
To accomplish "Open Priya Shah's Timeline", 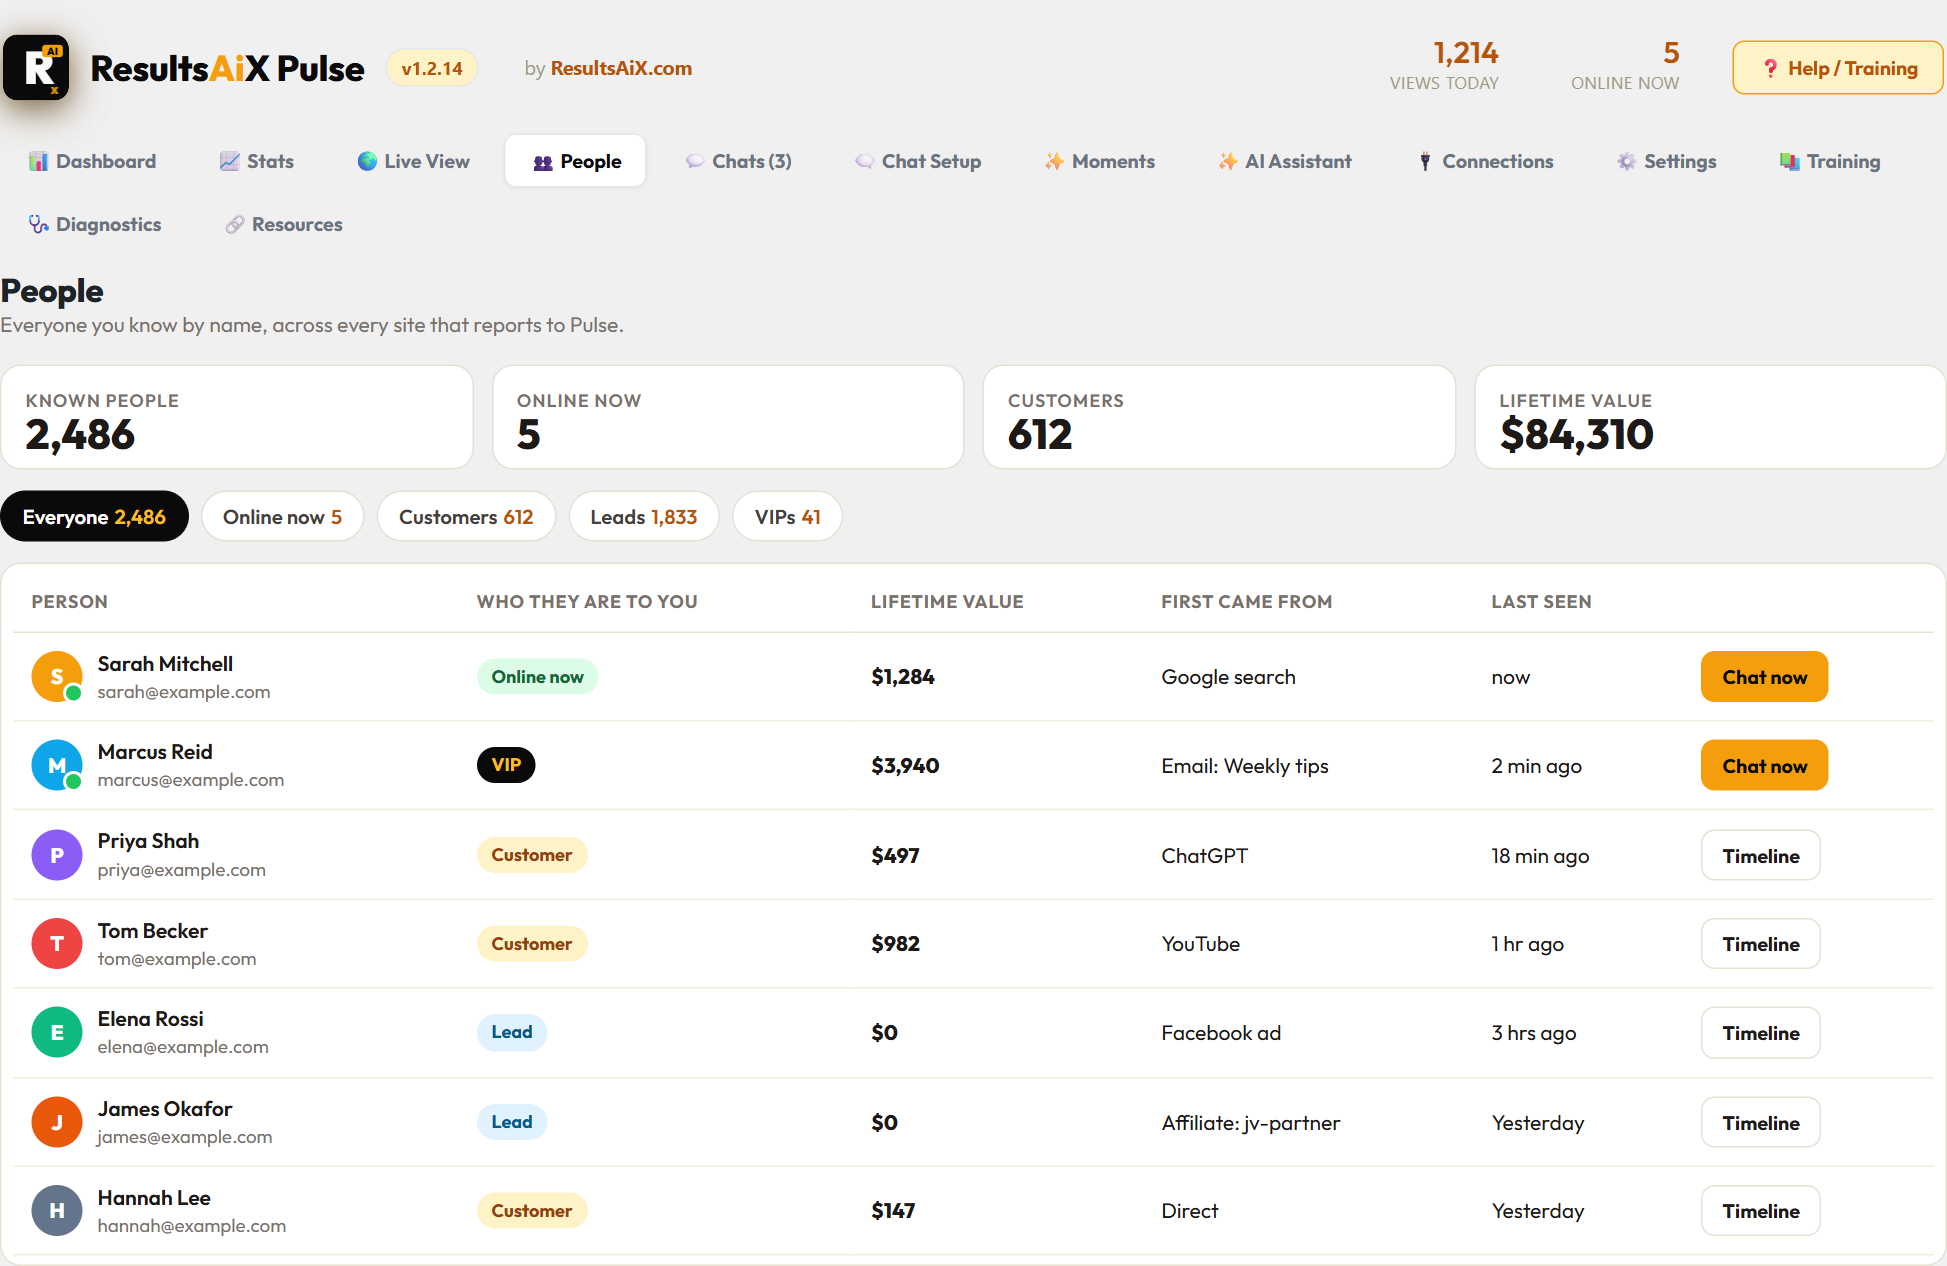I will point(1760,856).
